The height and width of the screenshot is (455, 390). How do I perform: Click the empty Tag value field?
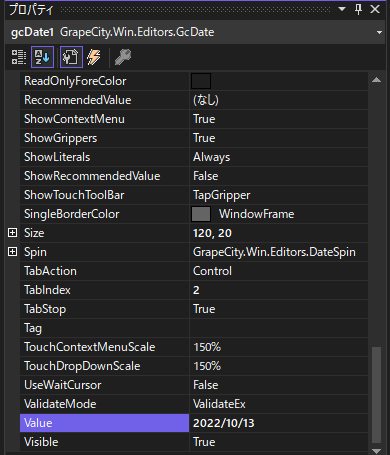coord(278,328)
